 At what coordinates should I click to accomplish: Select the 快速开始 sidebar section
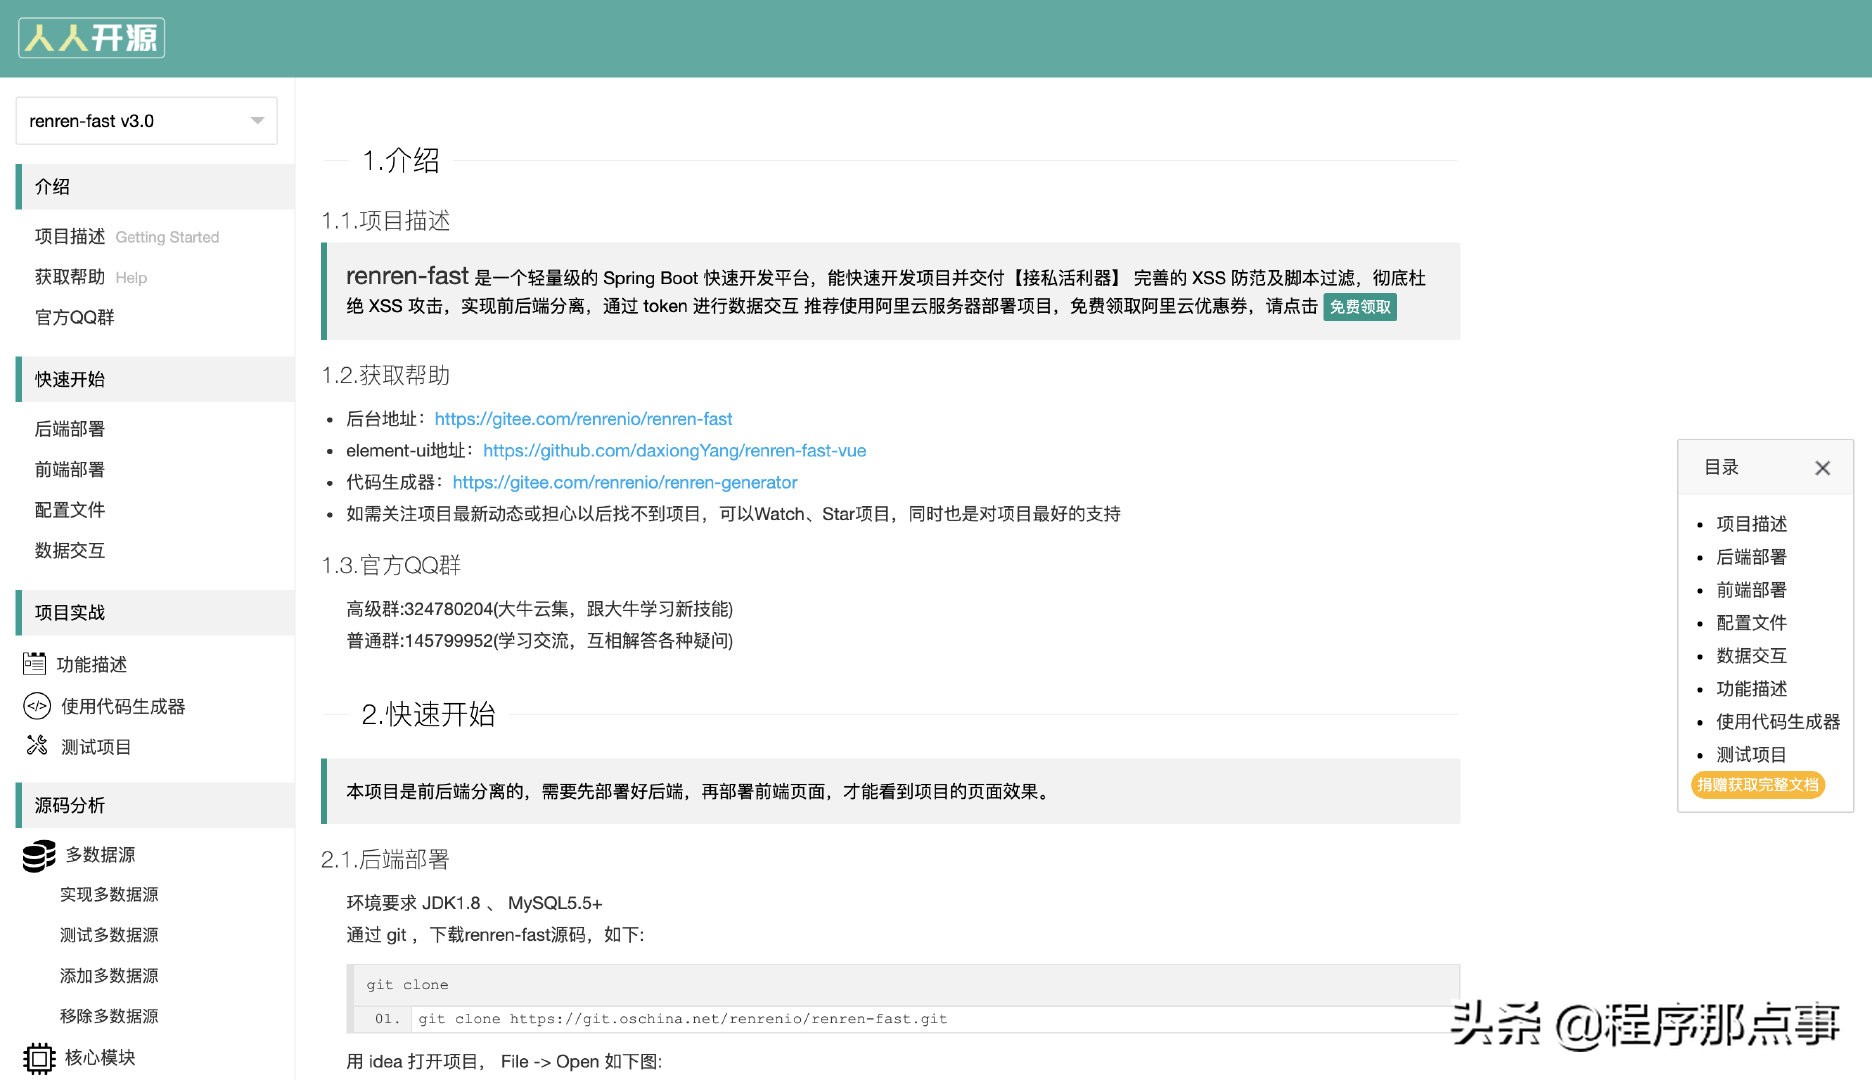click(x=155, y=379)
